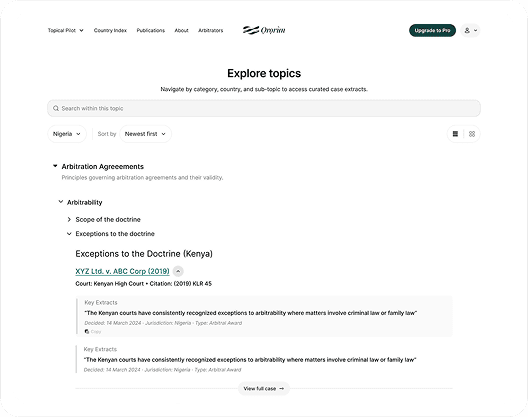
Task: Go to Country Index page
Action: tap(110, 30)
